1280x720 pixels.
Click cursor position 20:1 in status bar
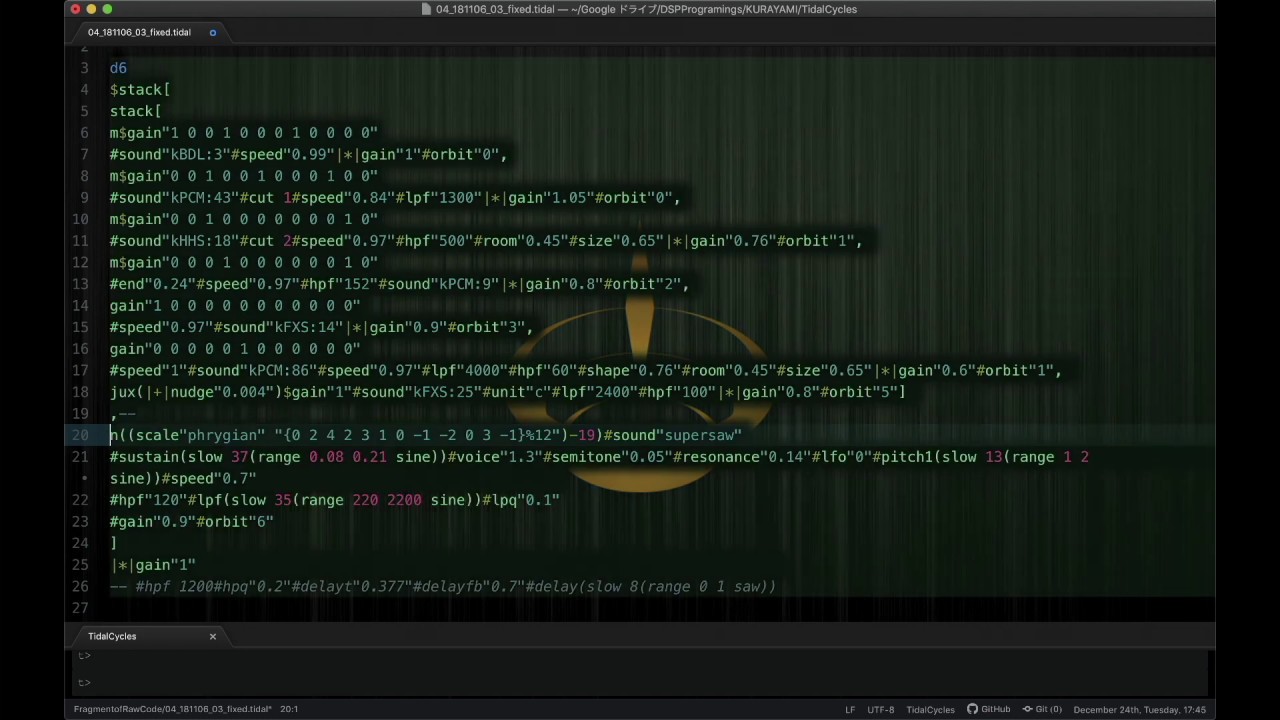click(x=289, y=709)
